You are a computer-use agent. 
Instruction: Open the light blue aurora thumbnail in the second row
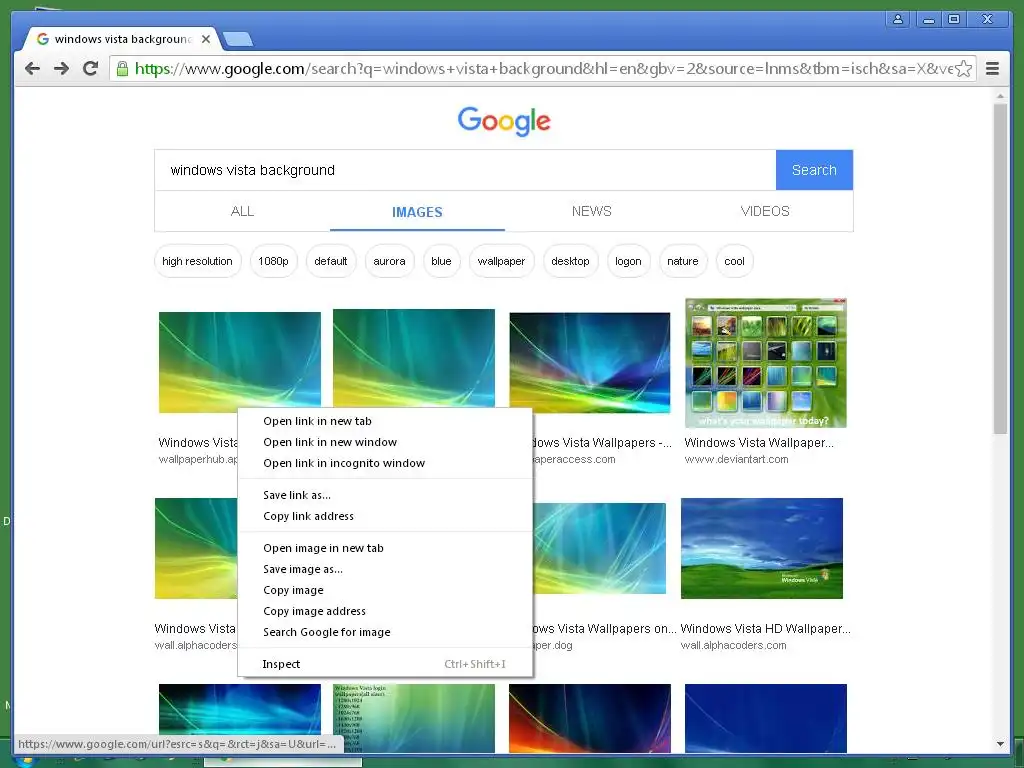point(600,549)
